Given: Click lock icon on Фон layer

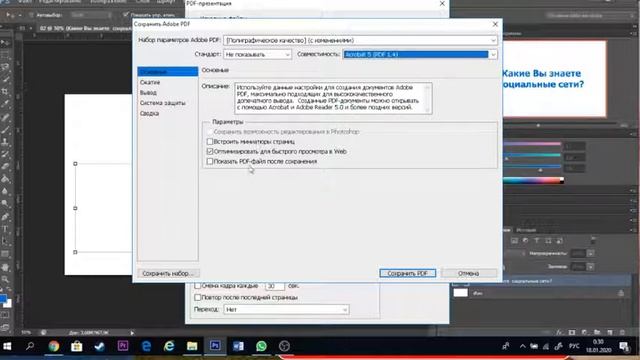Looking at the screenshot, I should pyautogui.click(x=621, y=293).
